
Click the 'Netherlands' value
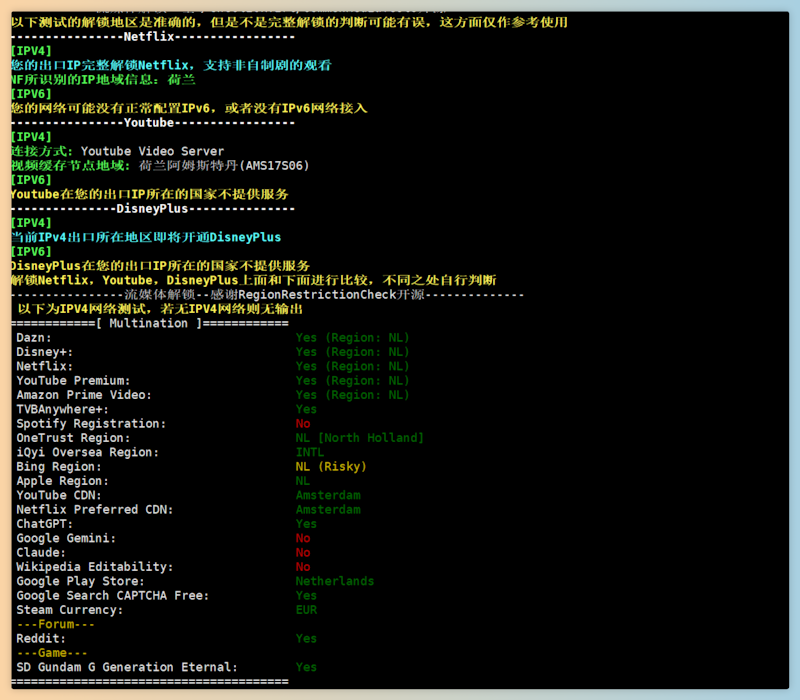click(335, 581)
